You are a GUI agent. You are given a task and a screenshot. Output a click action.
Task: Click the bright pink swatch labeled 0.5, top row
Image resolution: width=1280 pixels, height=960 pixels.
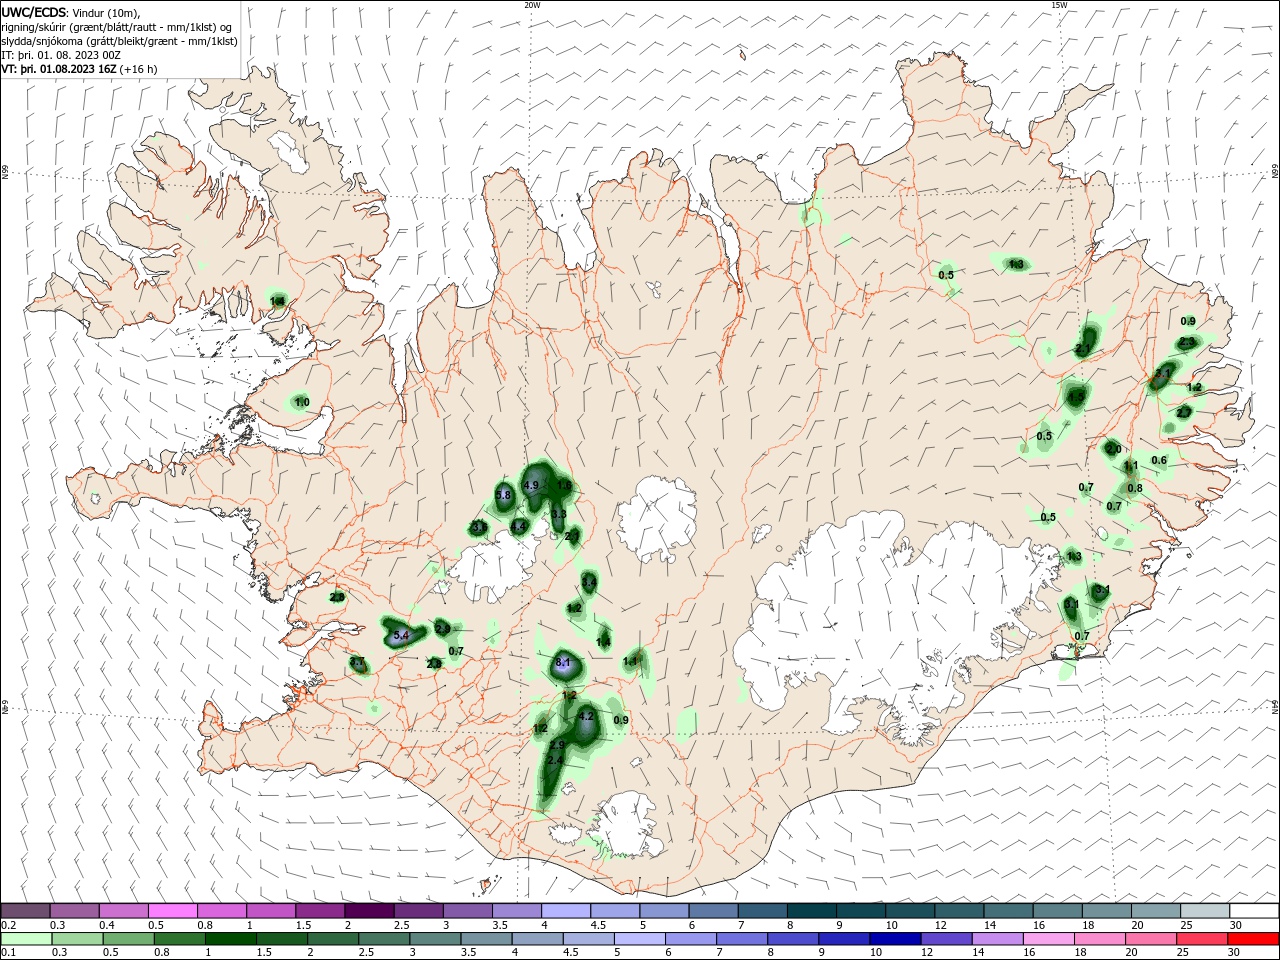tap(172, 911)
